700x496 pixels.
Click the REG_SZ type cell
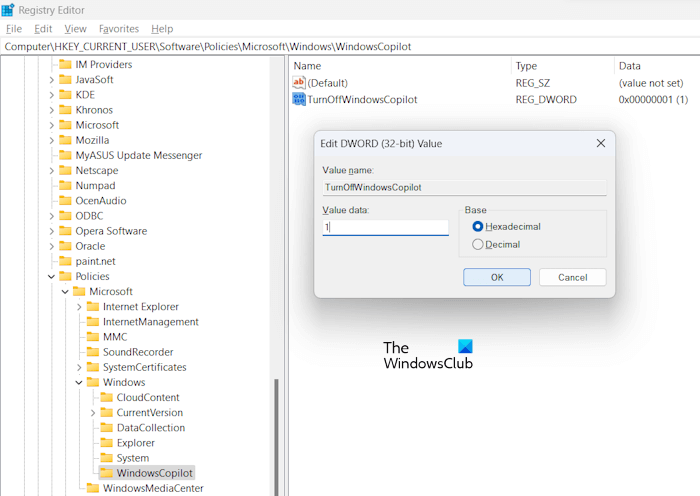[533, 83]
